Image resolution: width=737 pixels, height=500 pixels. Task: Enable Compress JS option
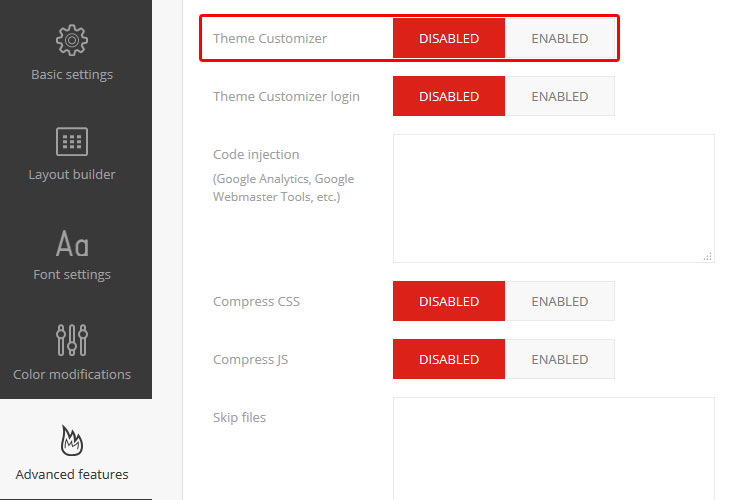(560, 359)
